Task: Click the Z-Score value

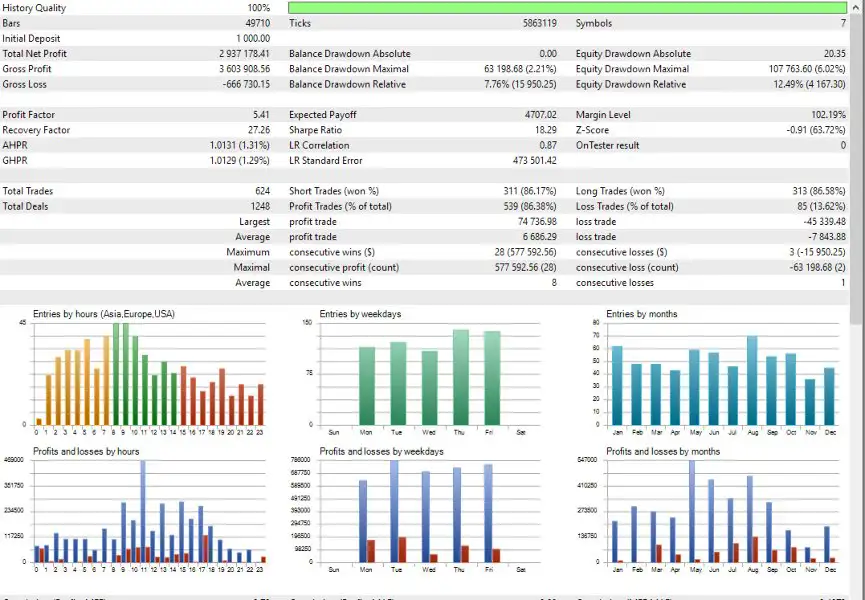Action: coord(815,130)
